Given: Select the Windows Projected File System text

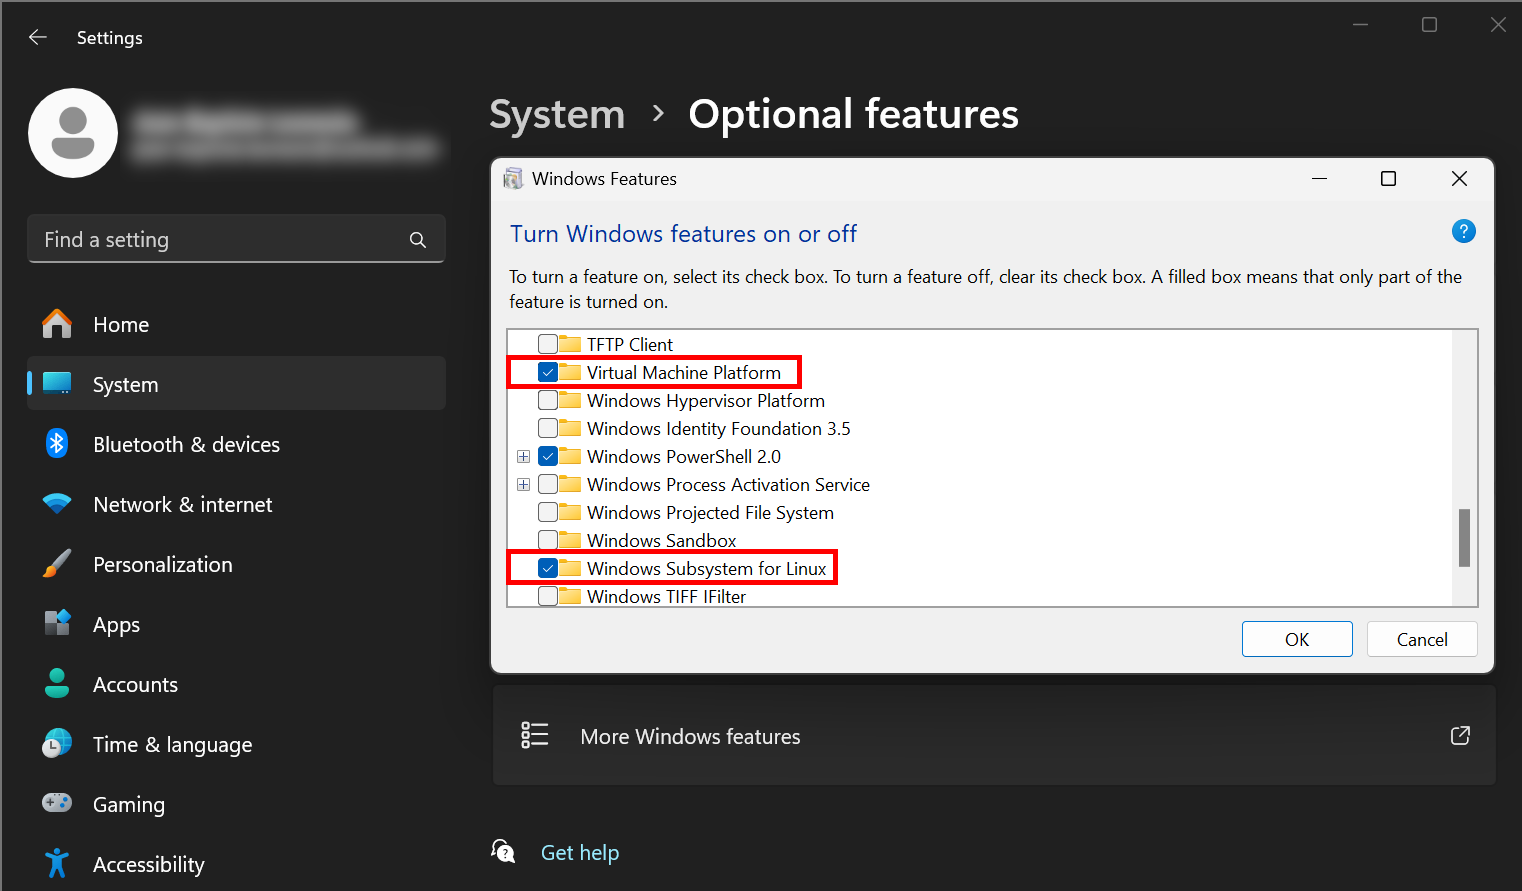Looking at the screenshot, I should tap(710, 512).
